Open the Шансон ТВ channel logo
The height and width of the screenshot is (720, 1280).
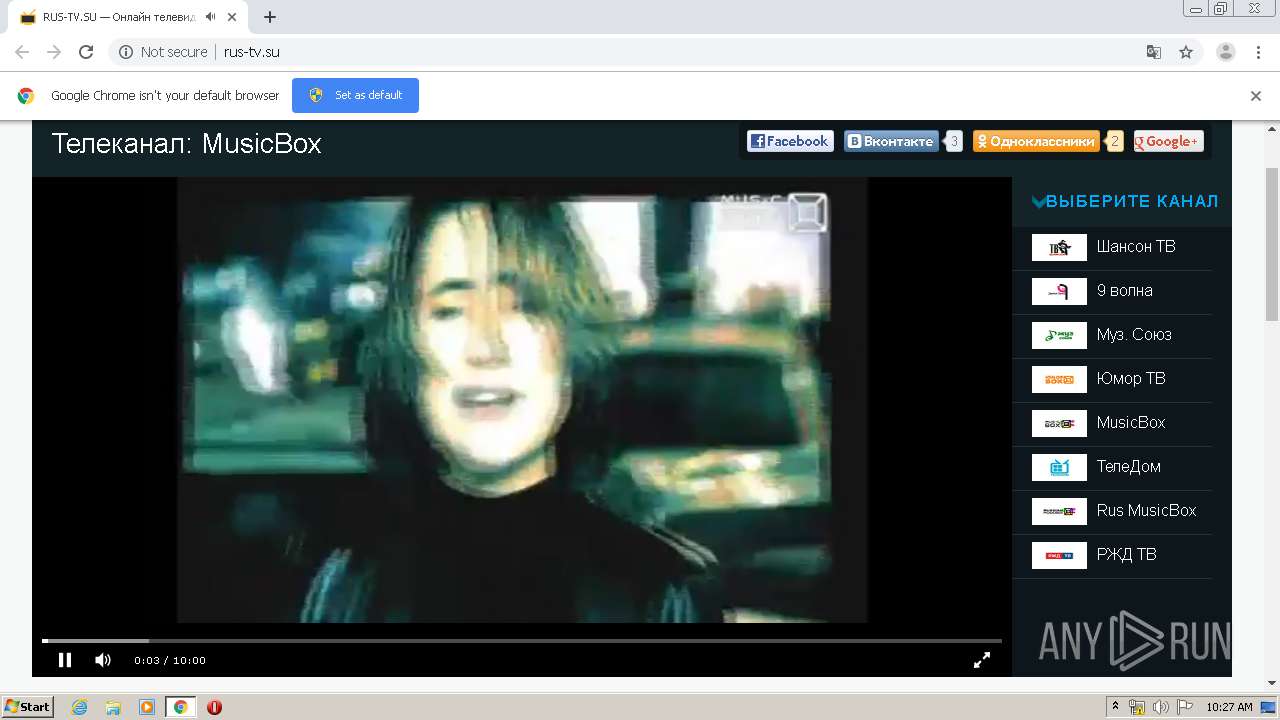(1059, 247)
